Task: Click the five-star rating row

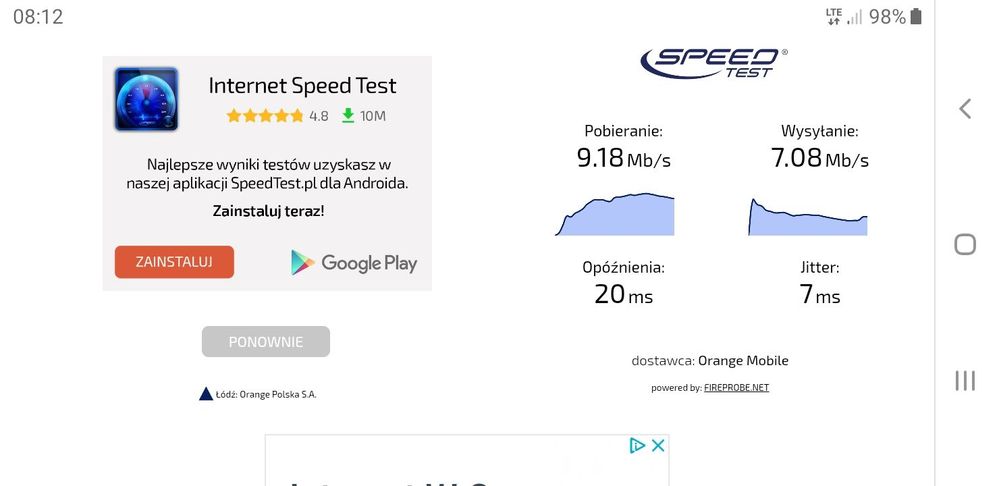Action: tap(265, 116)
